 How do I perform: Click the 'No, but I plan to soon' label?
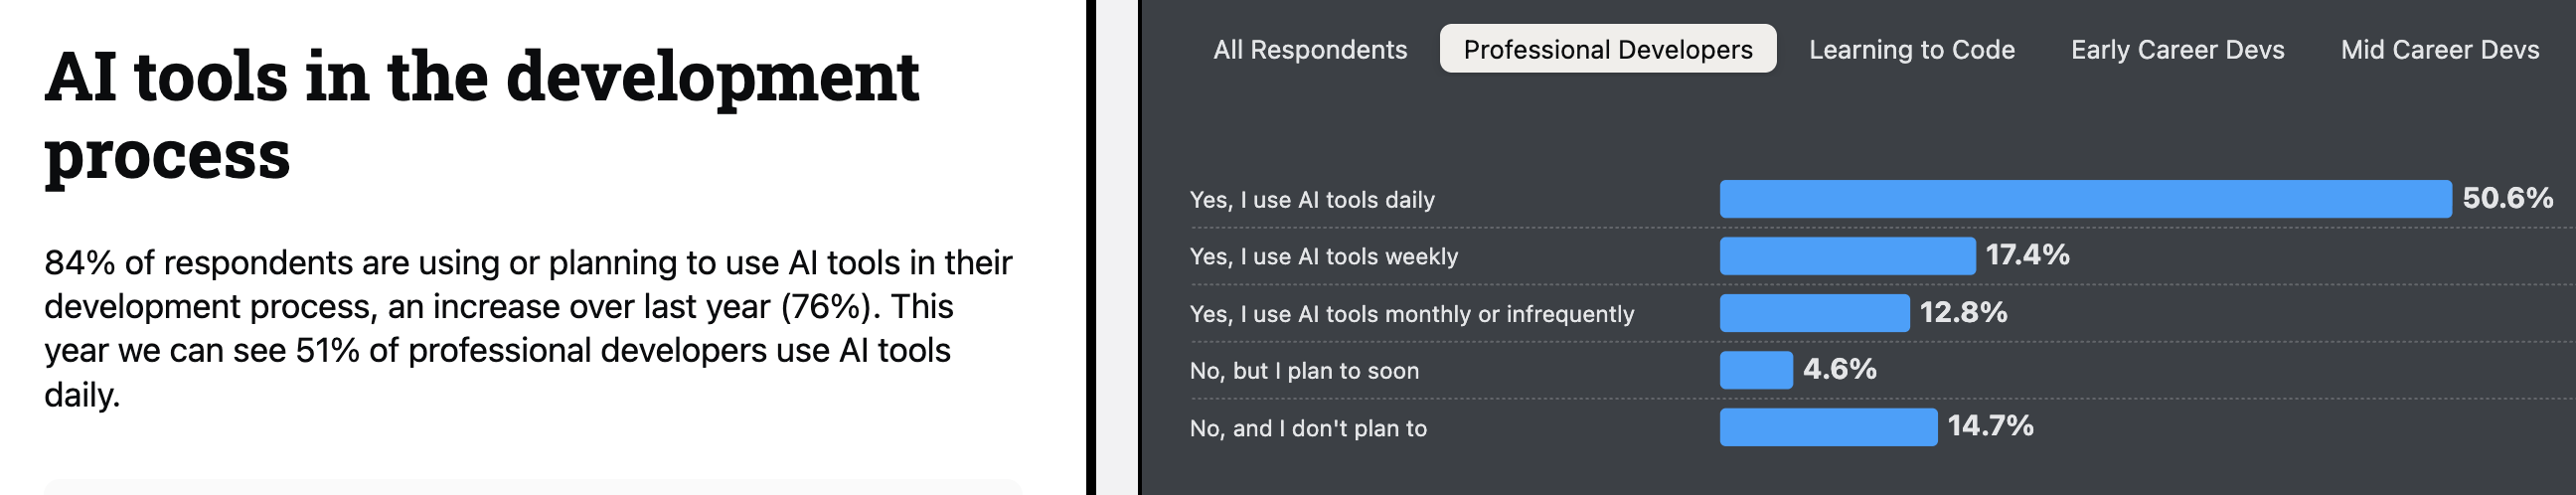point(1303,371)
